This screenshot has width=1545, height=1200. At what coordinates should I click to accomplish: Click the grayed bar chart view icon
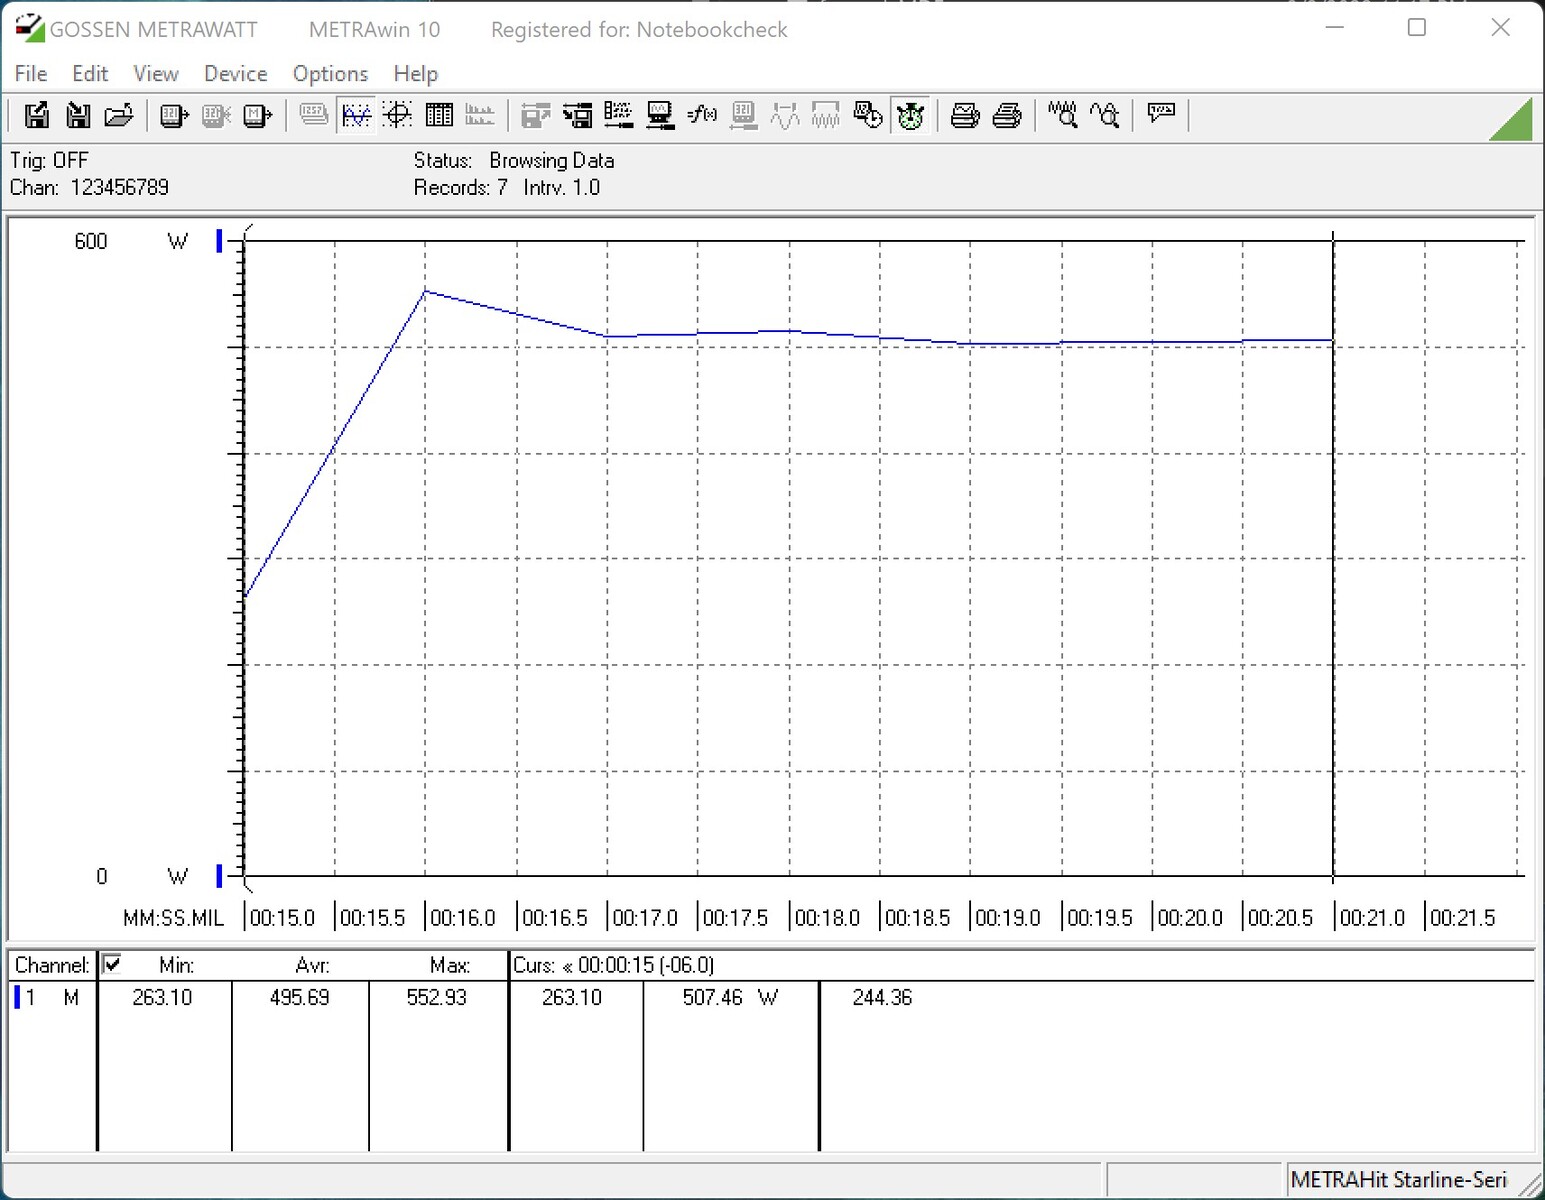[480, 116]
